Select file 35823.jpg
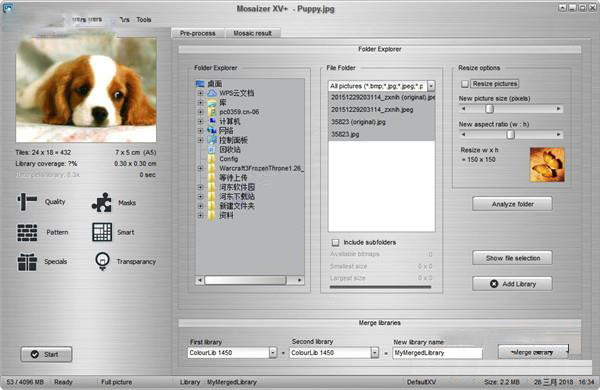Viewport: 600px width, 390px height. pyautogui.click(x=382, y=134)
